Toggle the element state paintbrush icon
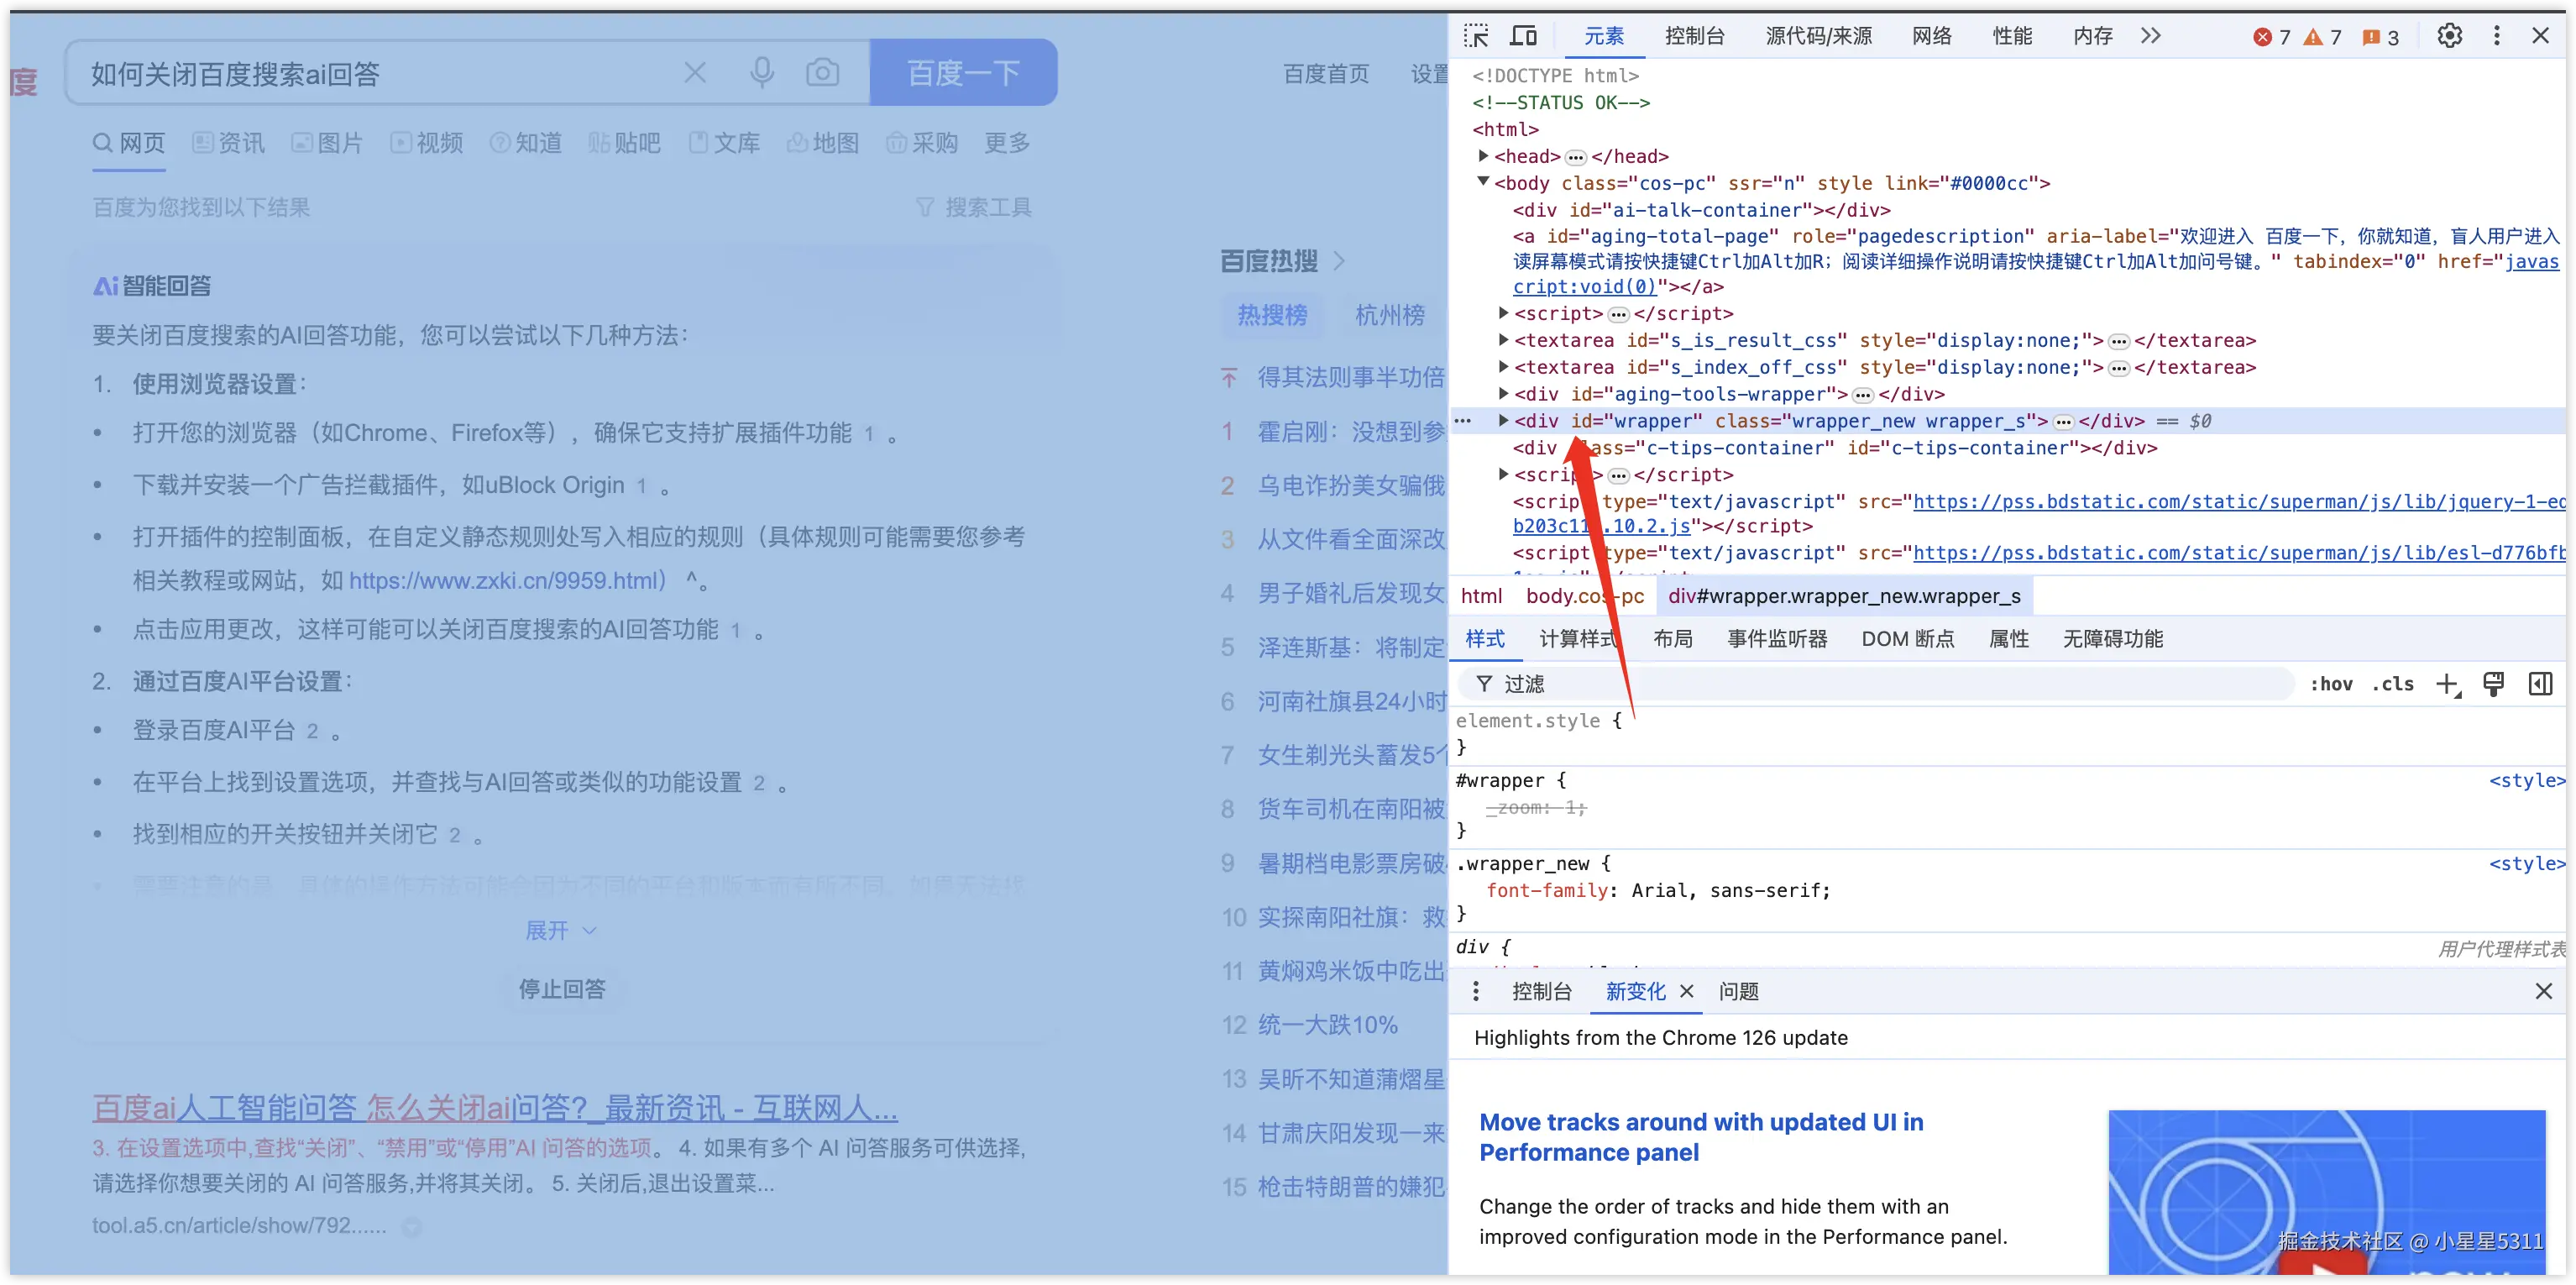This screenshot has height=1285, width=2576. 2494,684
